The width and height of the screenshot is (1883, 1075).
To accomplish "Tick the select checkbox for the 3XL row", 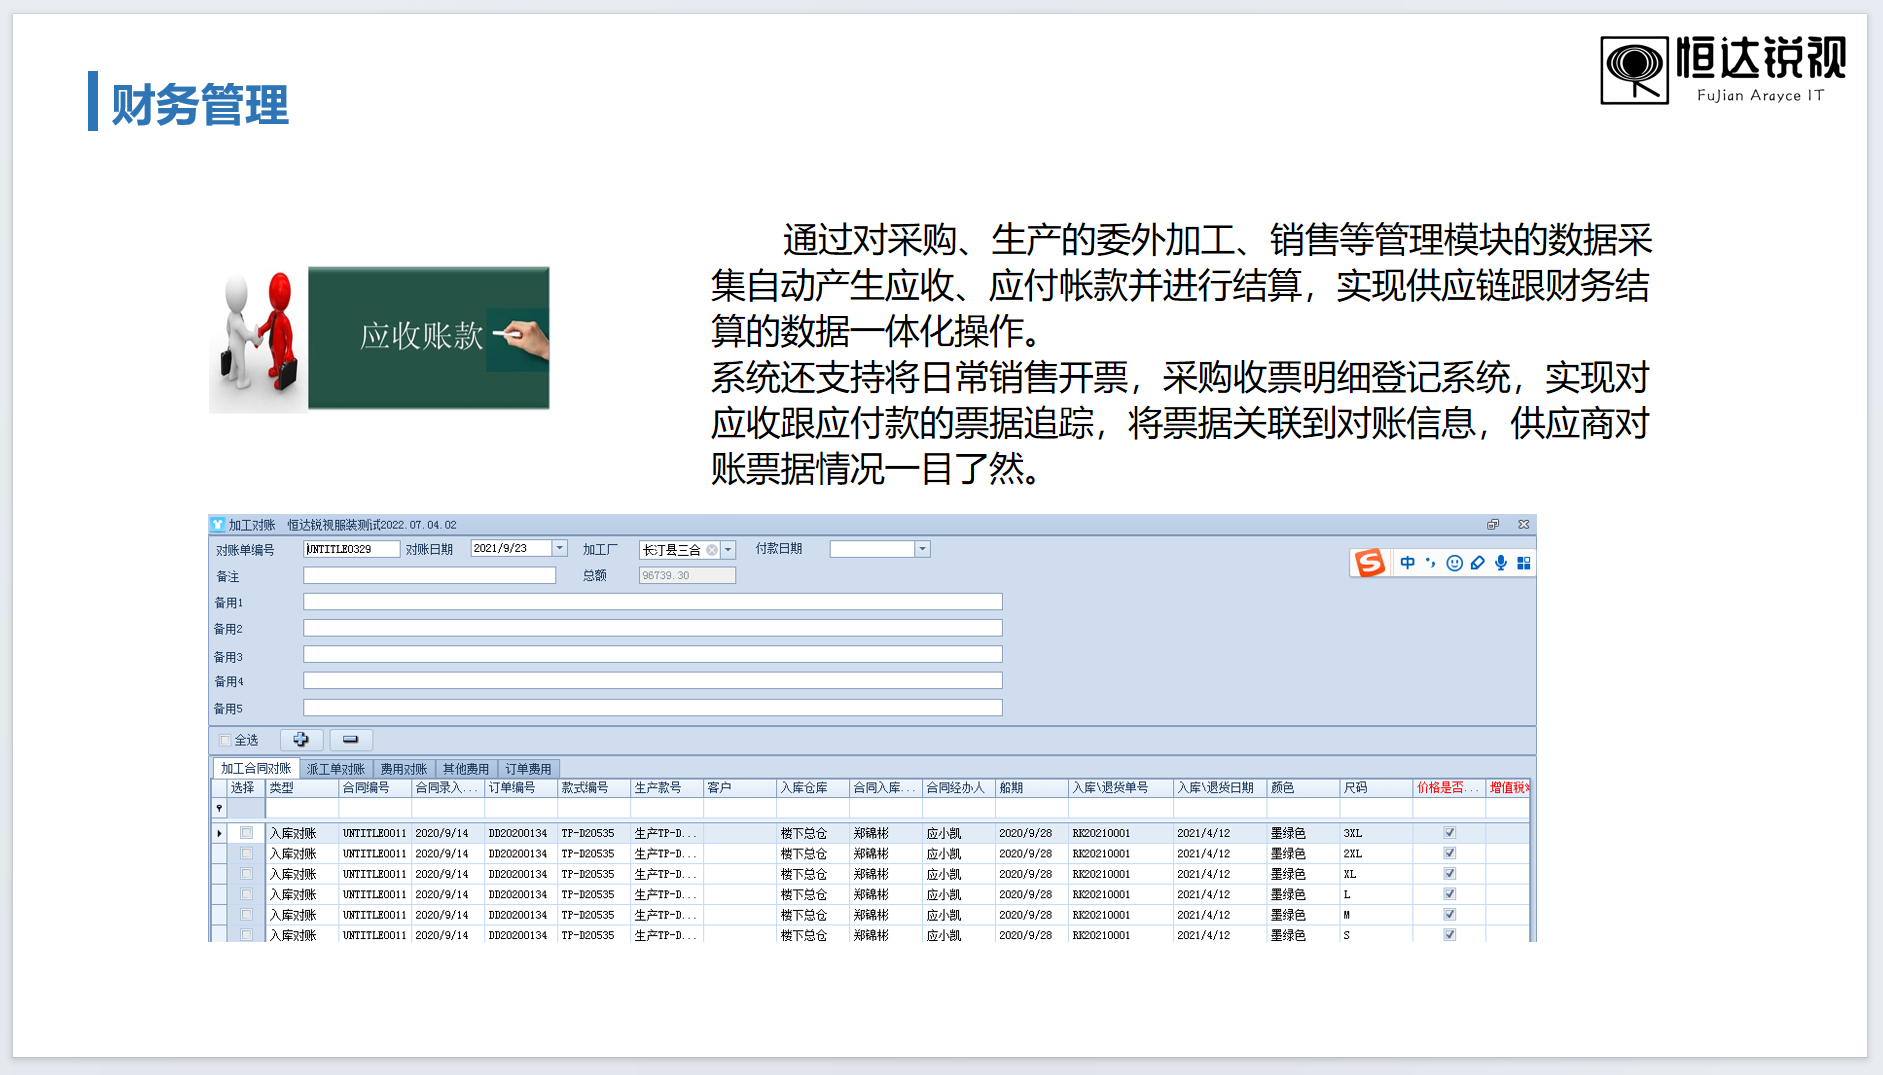I will click(246, 833).
